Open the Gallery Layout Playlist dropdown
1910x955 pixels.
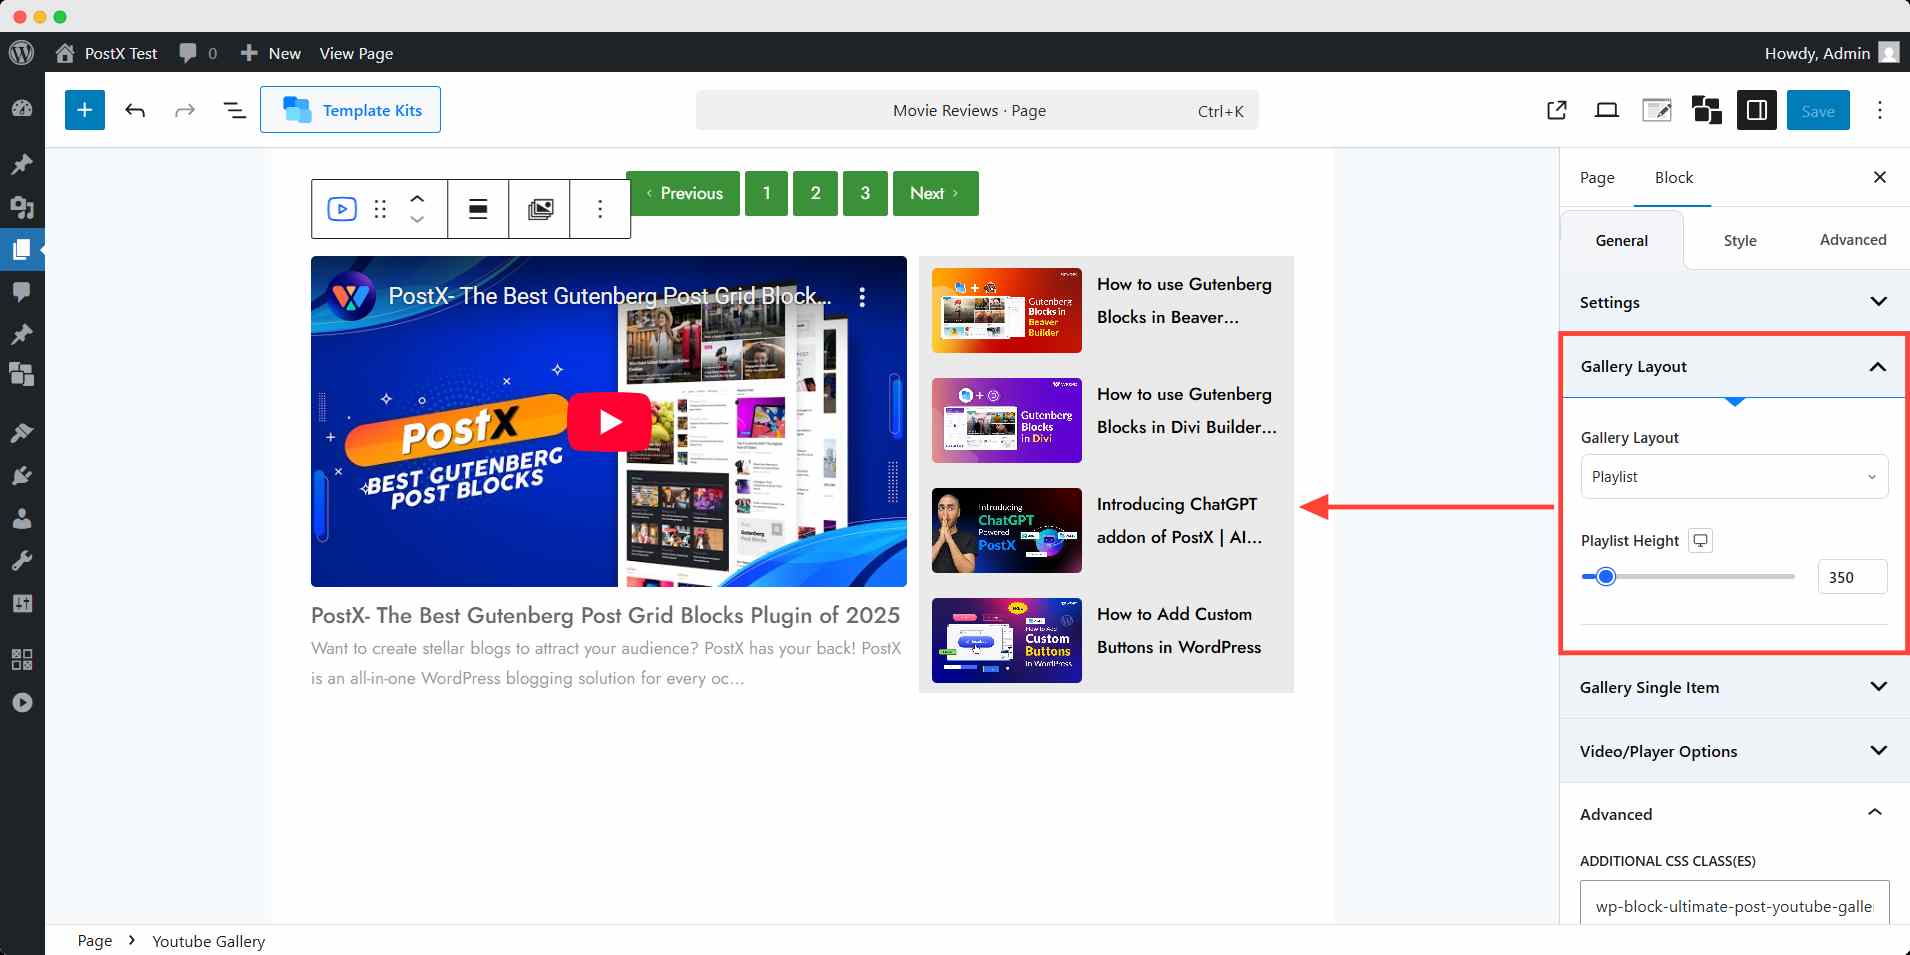click(1734, 477)
